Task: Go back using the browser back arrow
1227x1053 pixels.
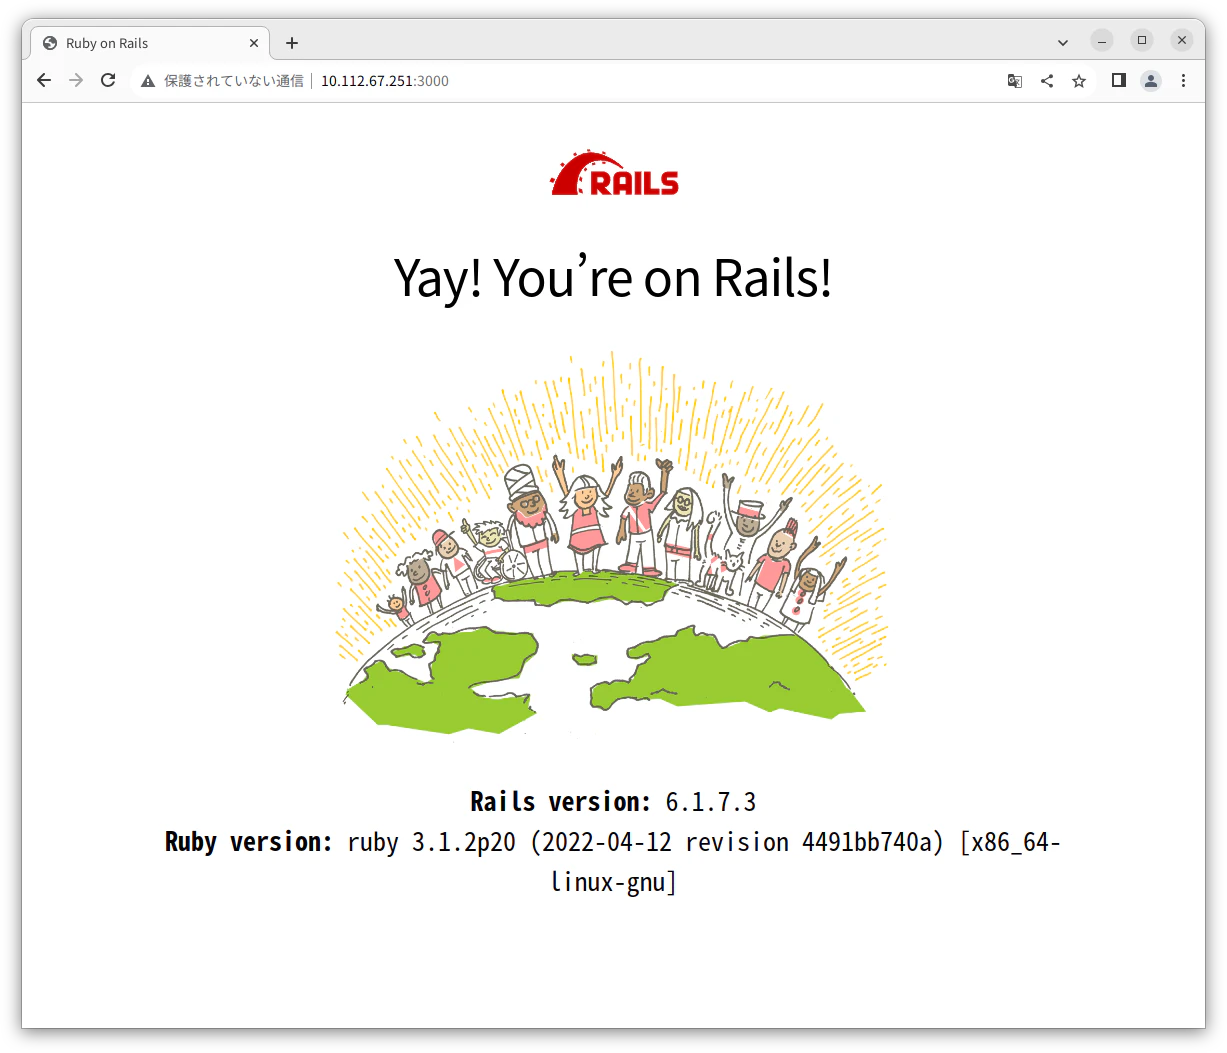Action: click(x=44, y=81)
